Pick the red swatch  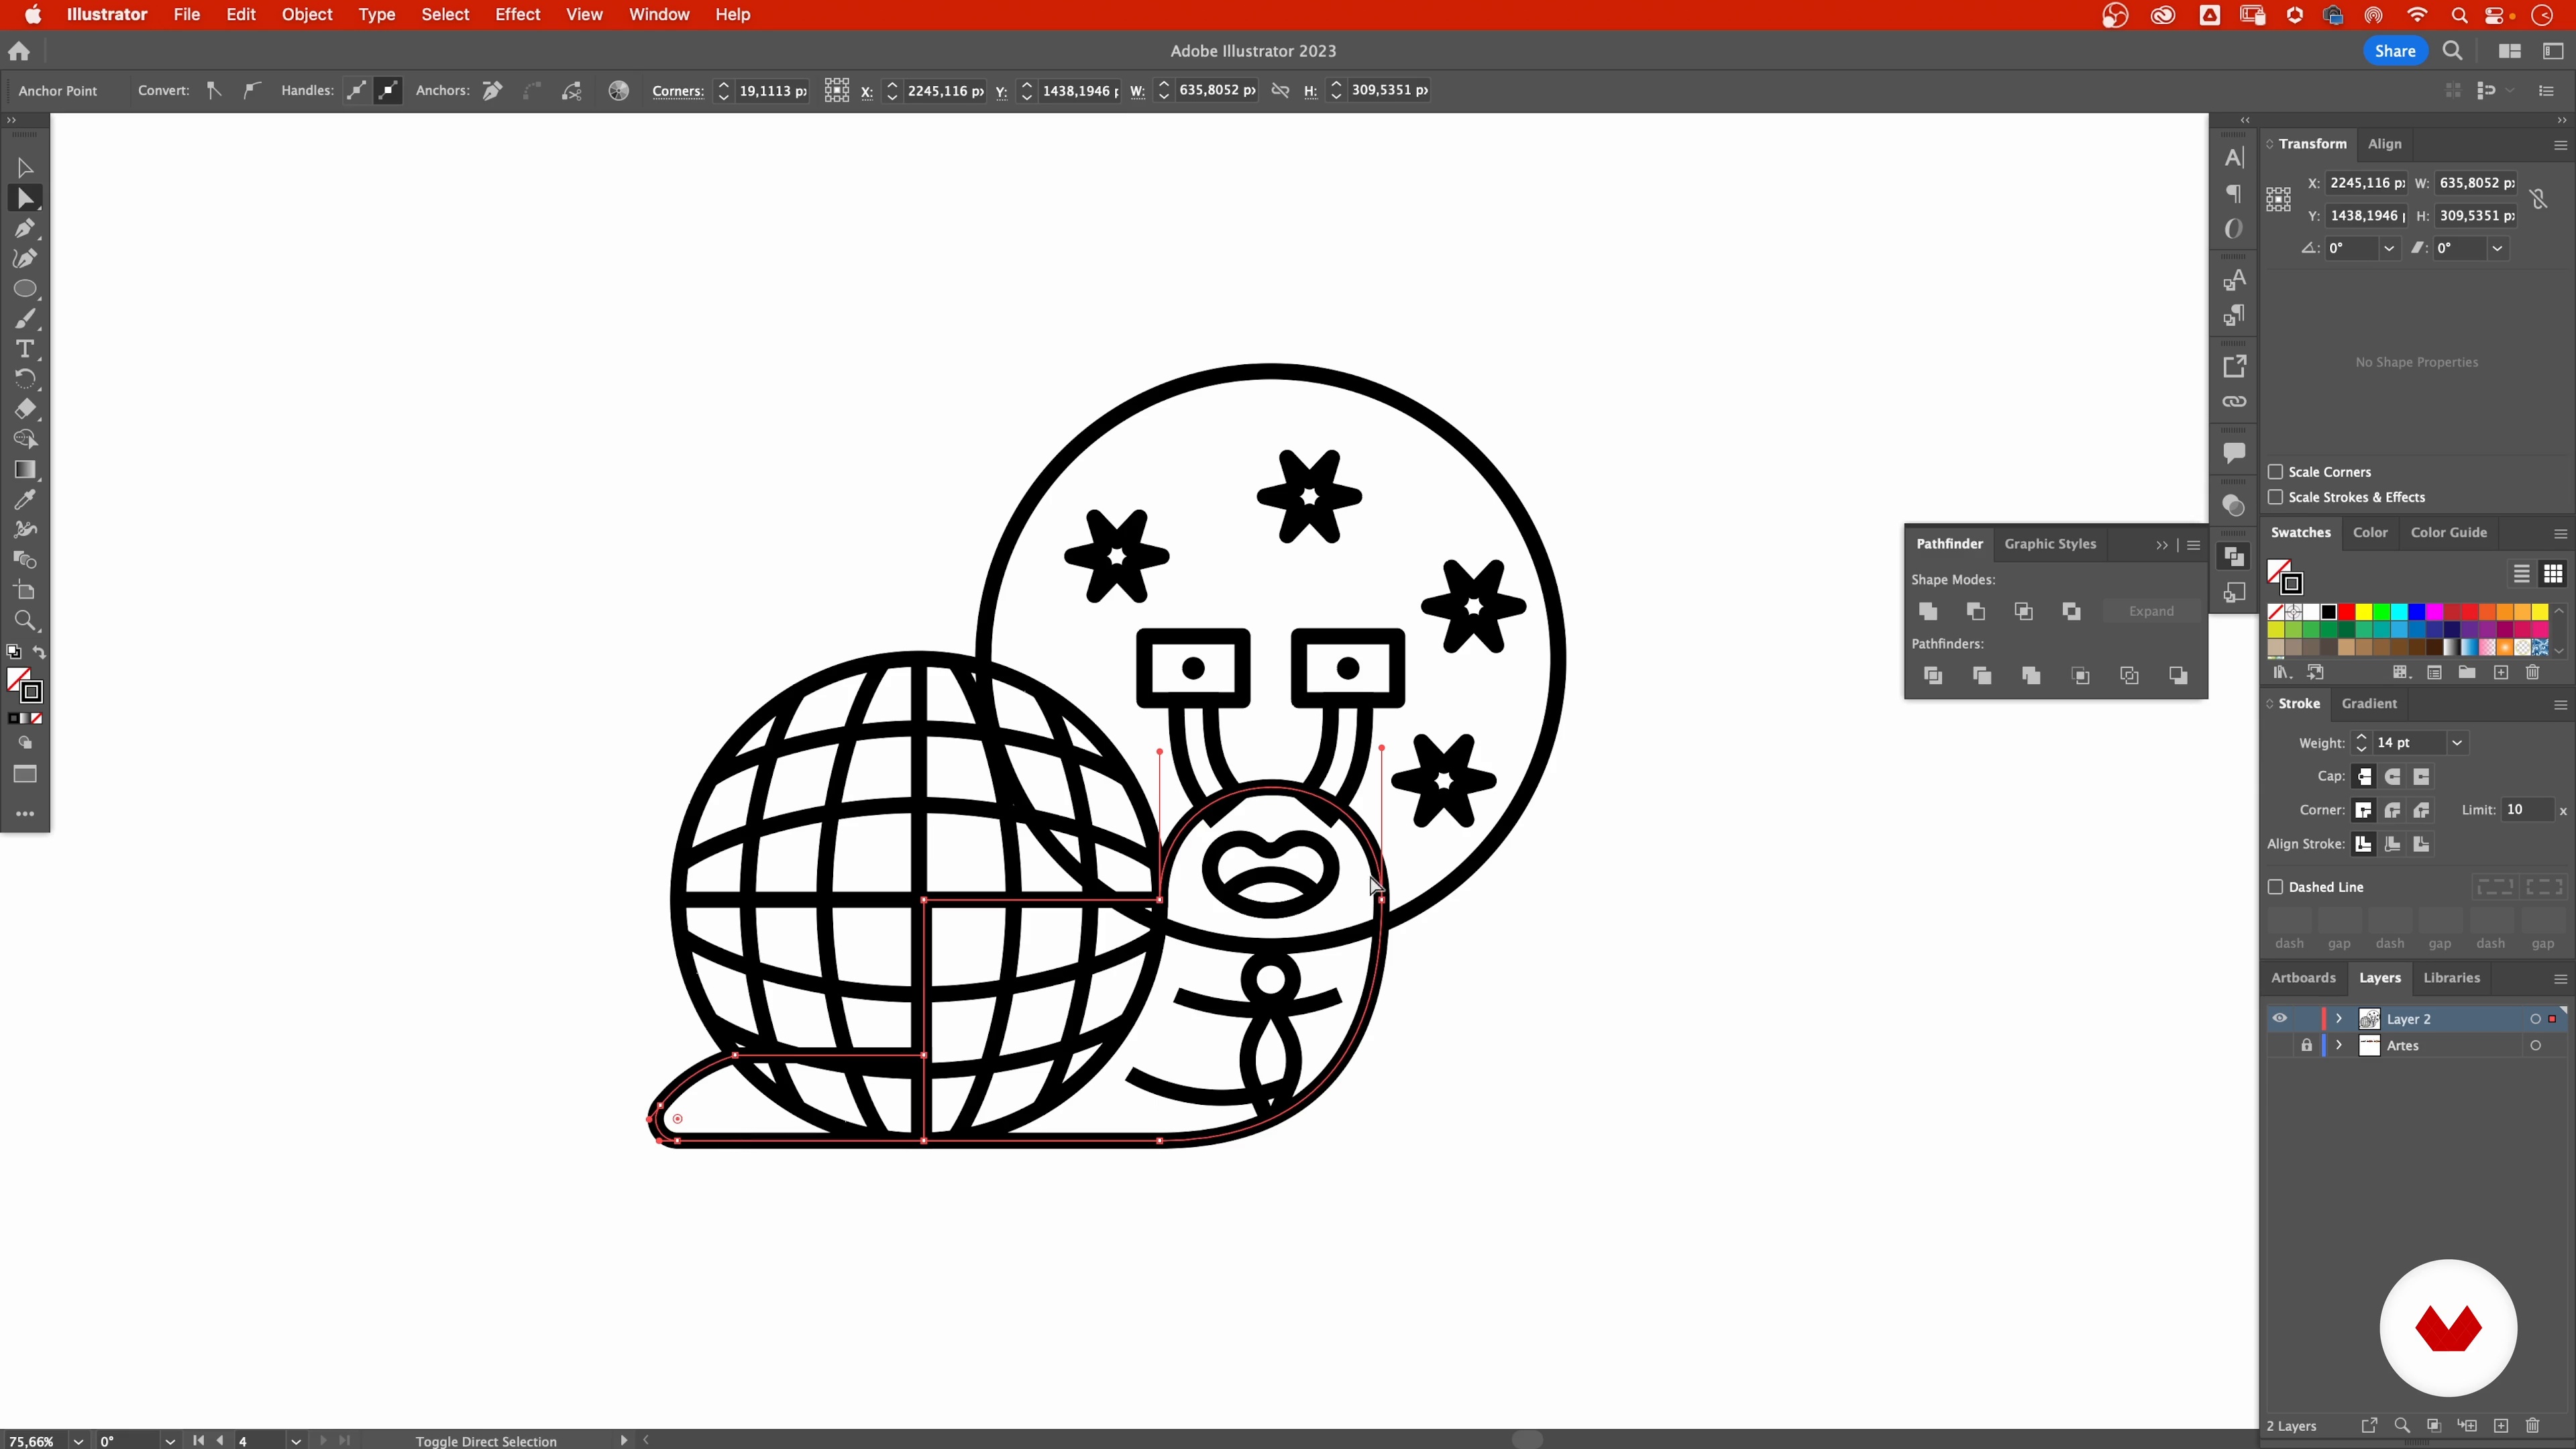2346,612
